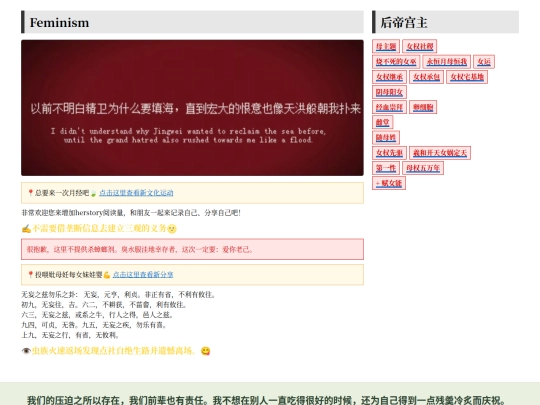Screen dimensions: 540x405
Task: Click the red pin before 总要来一次月经吧
Action: coord(30,193)
